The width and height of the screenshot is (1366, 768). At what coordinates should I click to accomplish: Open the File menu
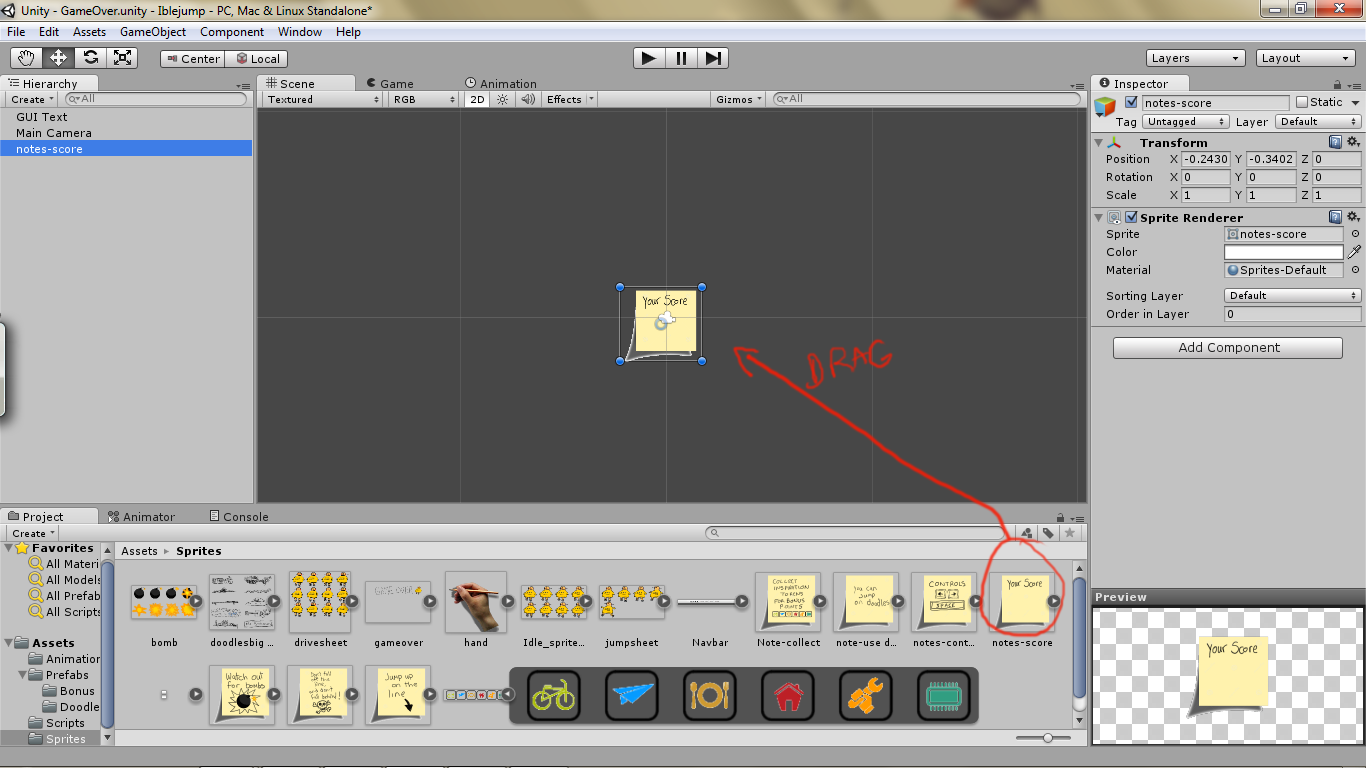(x=16, y=32)
